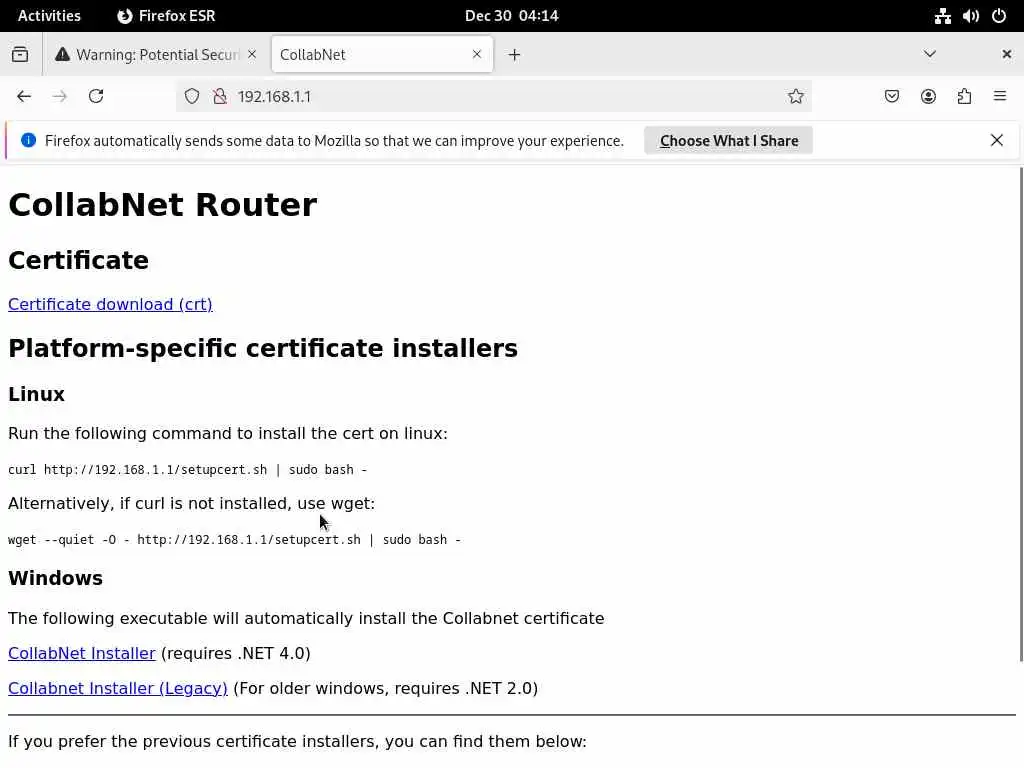Image resolution: width=1024 pixels, height=768 pixels.
Task: Click the info icon in notification bar
Action: point(29,140)
